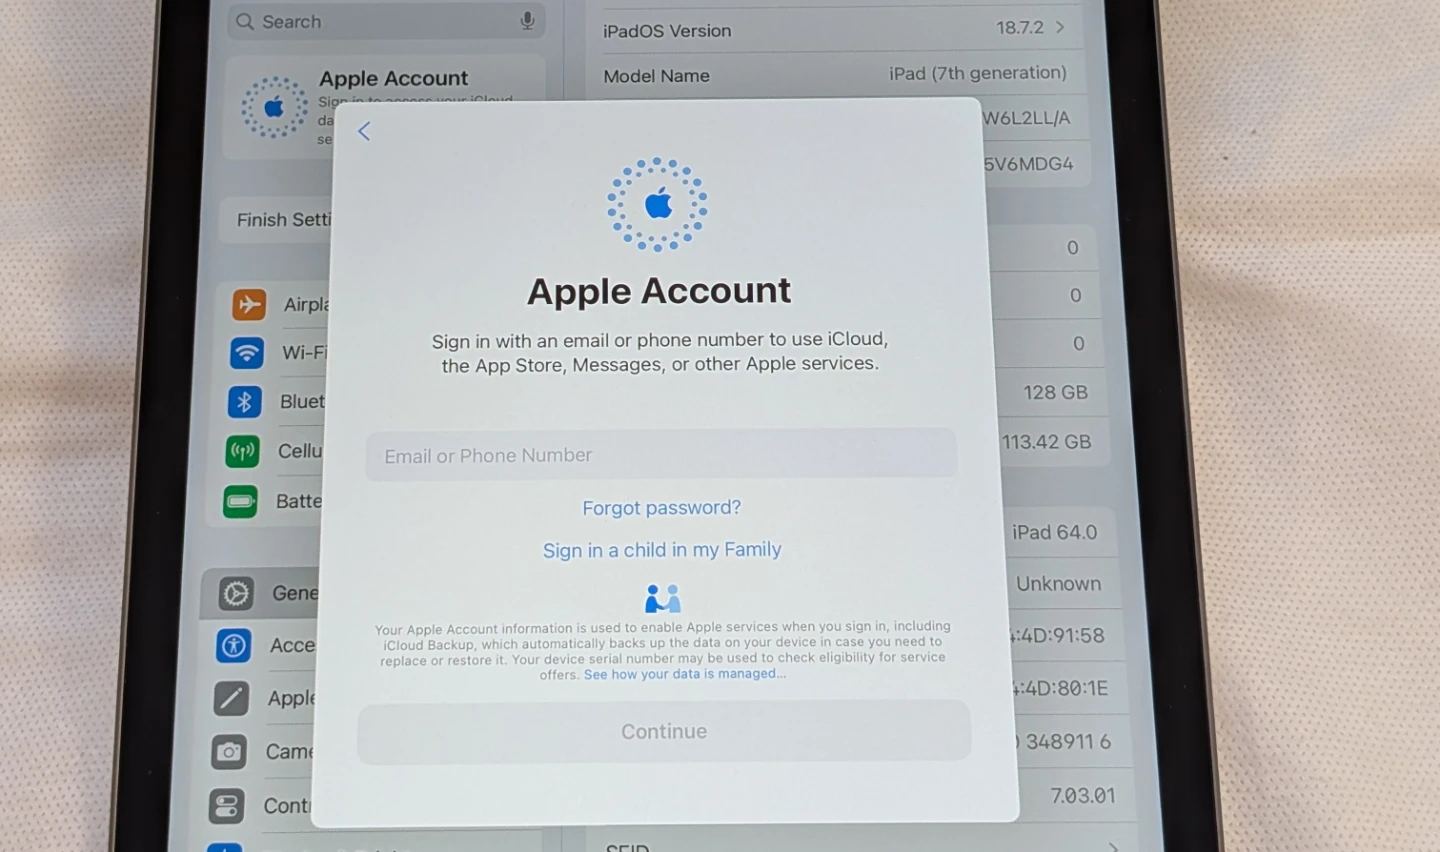The height and width of the screenshot is (852, 1440).
Task: Tap the microphone dictation icon in Search
Action: pos(527,21)
